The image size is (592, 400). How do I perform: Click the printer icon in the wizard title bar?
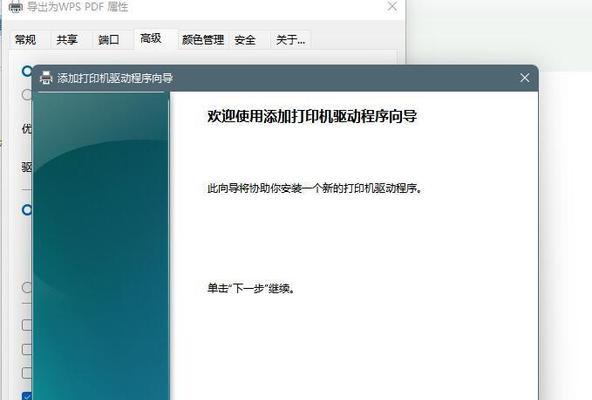coord(46,78)
